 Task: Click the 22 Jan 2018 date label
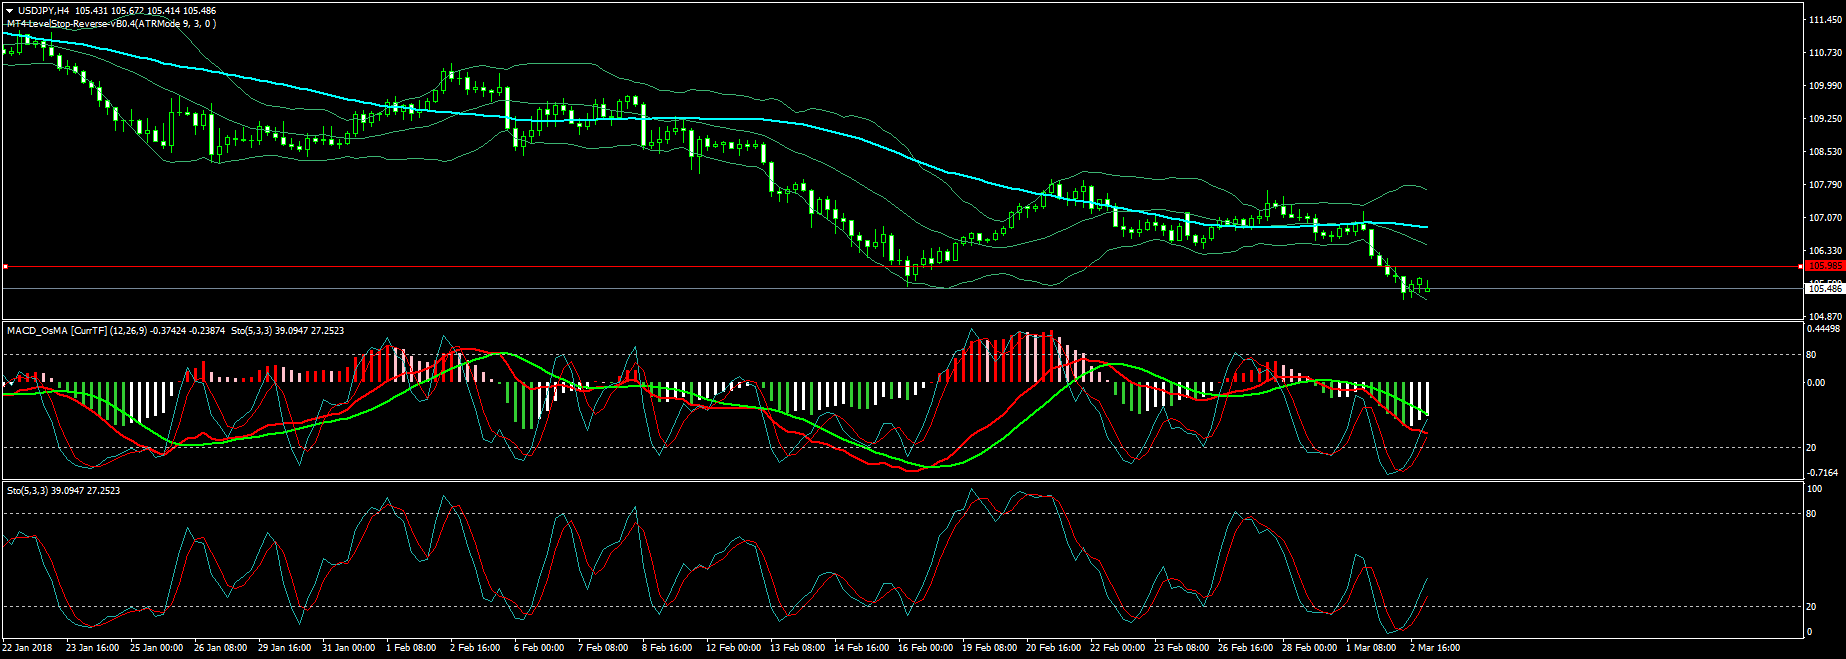28,648
